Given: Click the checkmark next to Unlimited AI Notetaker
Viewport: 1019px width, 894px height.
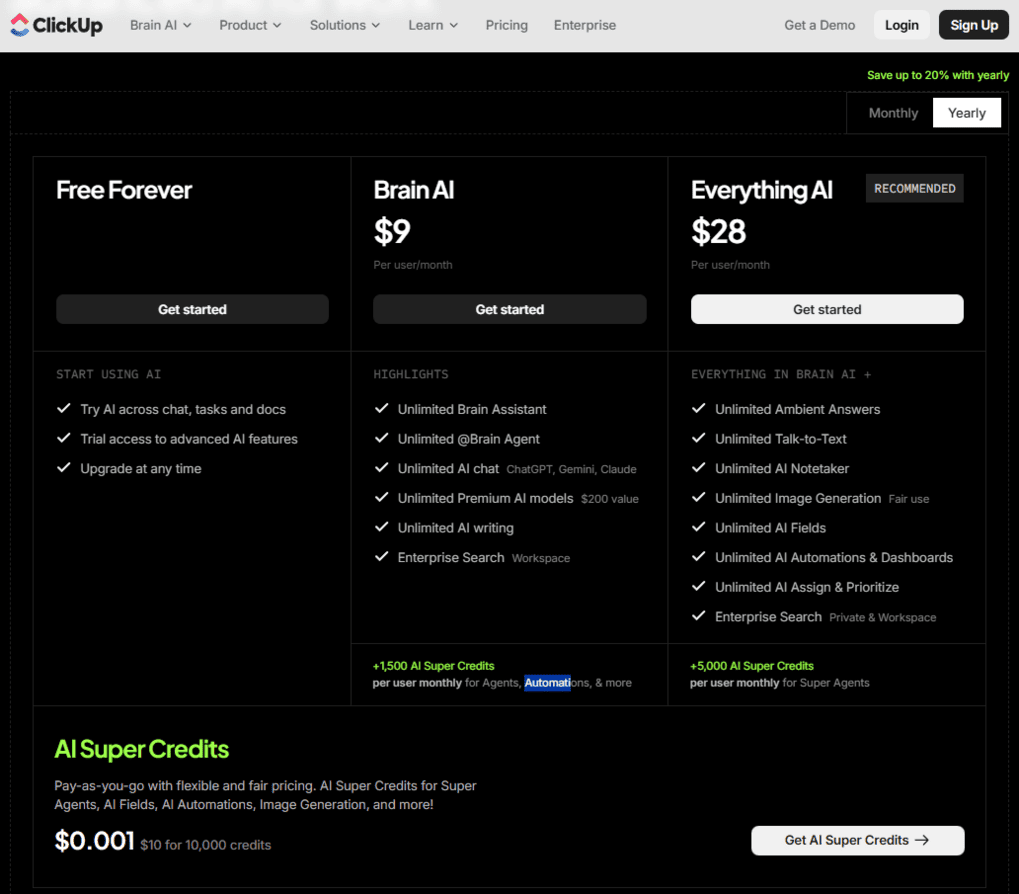Looking at the screenshot, I should 698,468.
